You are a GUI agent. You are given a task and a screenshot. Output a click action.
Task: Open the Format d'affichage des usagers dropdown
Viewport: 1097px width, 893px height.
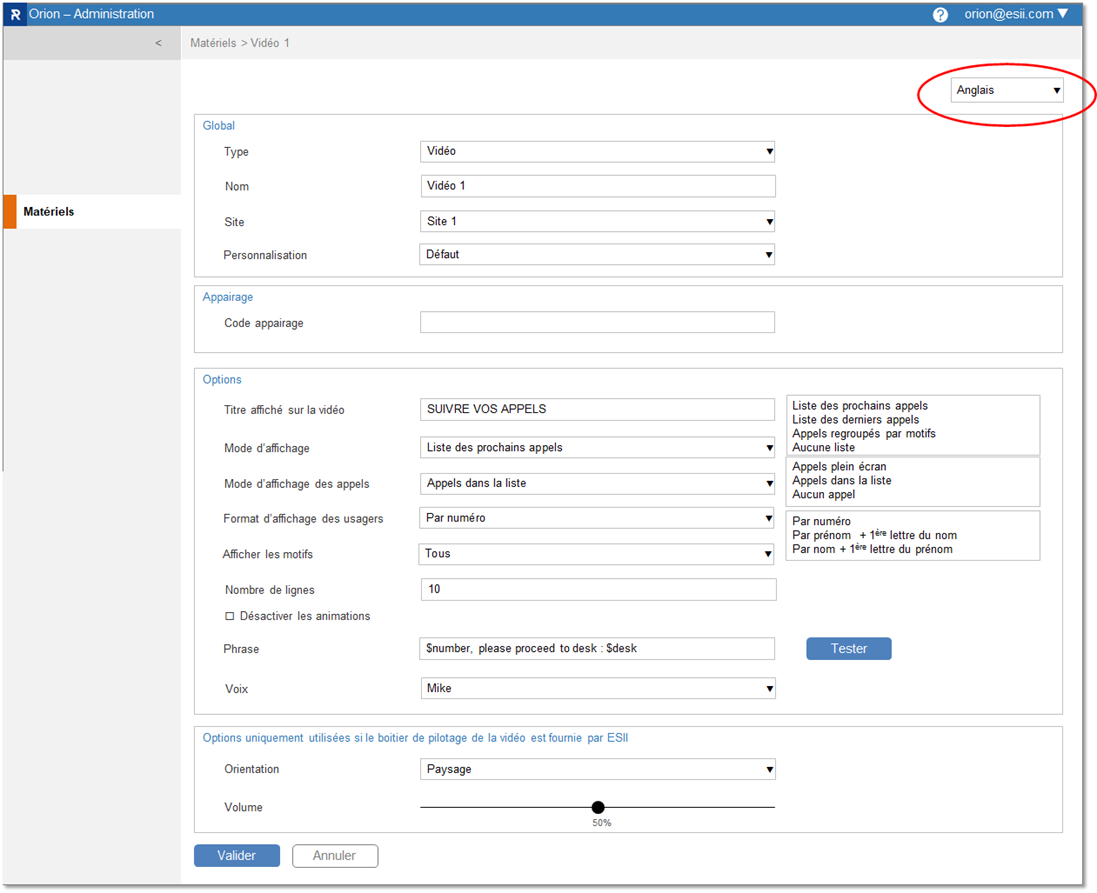coord(597,519)
